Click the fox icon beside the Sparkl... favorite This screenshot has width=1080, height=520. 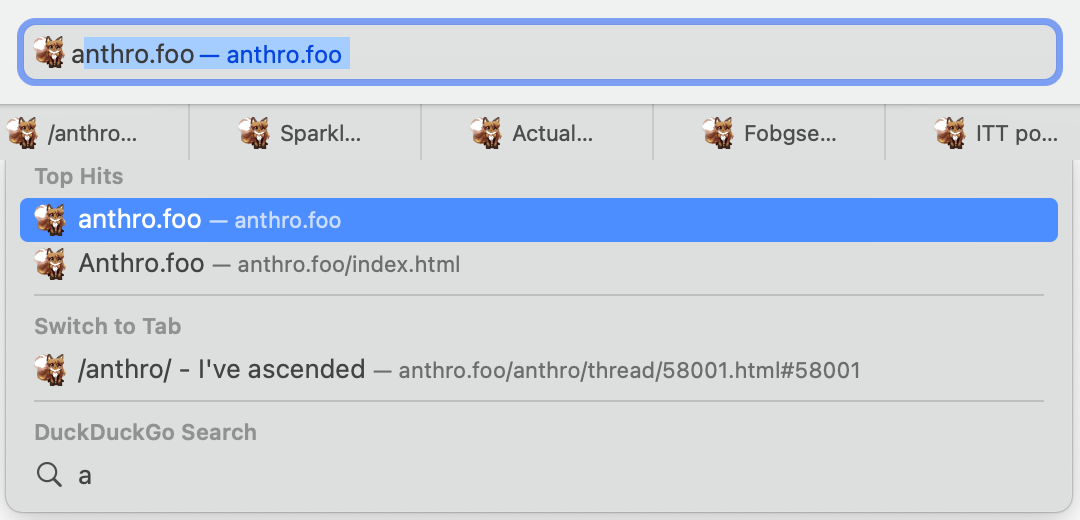(x=254, y=133)
